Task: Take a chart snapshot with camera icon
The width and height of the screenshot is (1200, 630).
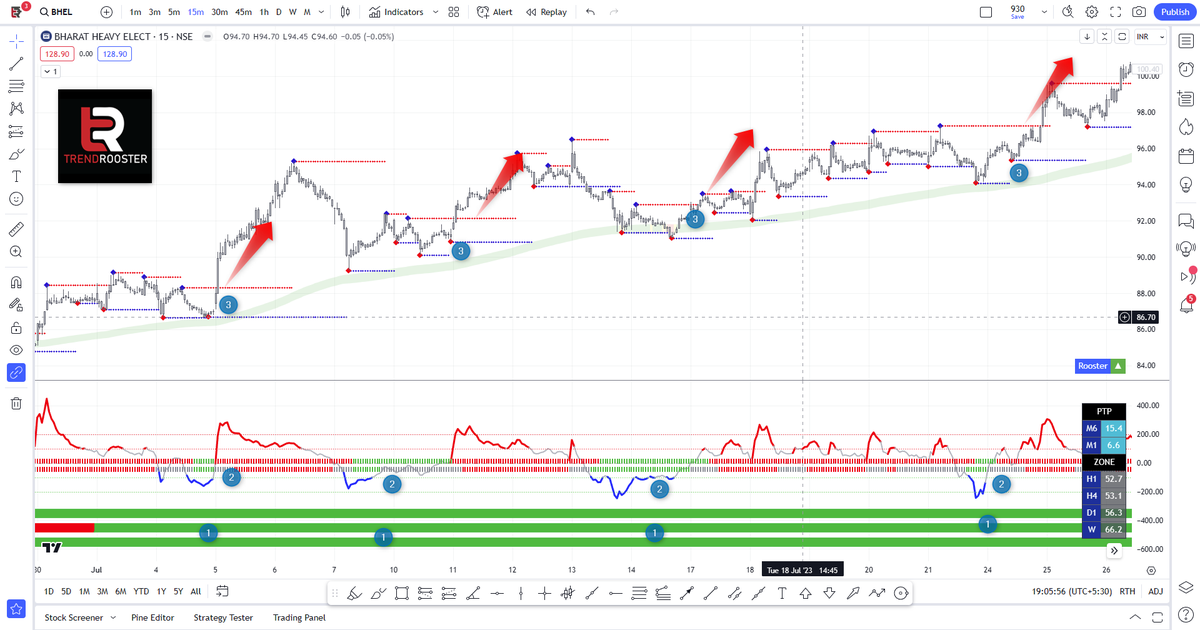Action: point(1139,12)
